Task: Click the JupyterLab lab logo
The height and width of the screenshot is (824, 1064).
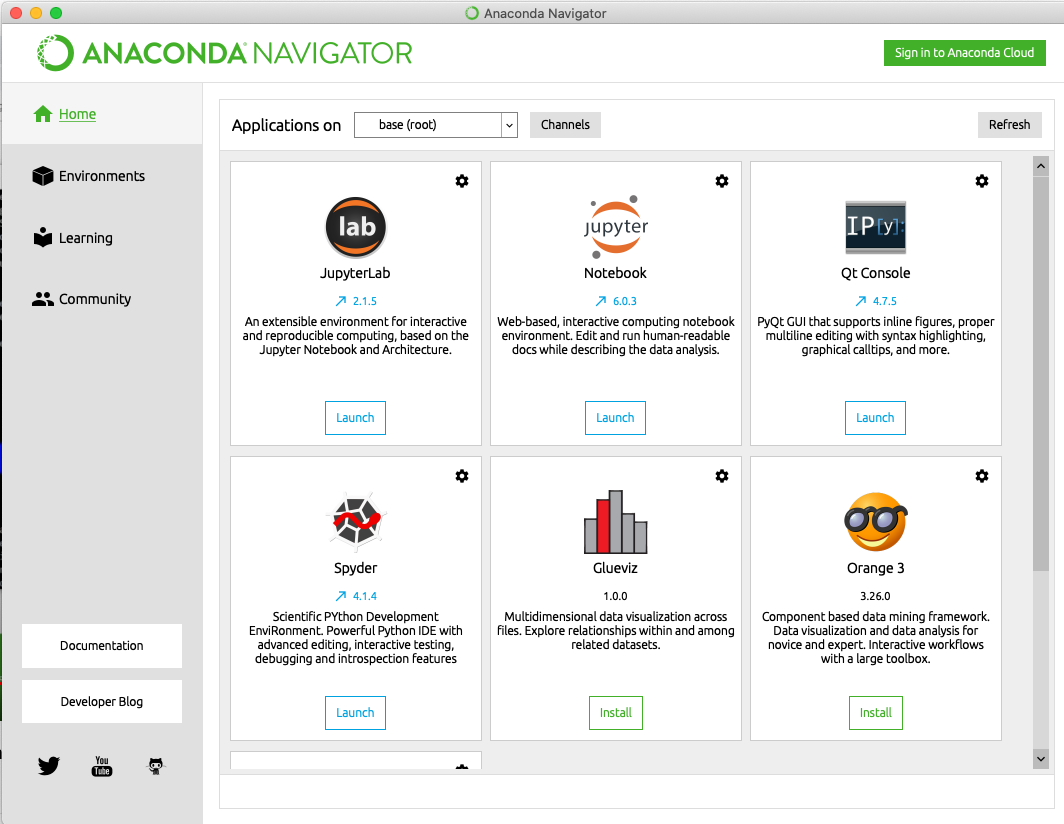Action: click(356, 227)
